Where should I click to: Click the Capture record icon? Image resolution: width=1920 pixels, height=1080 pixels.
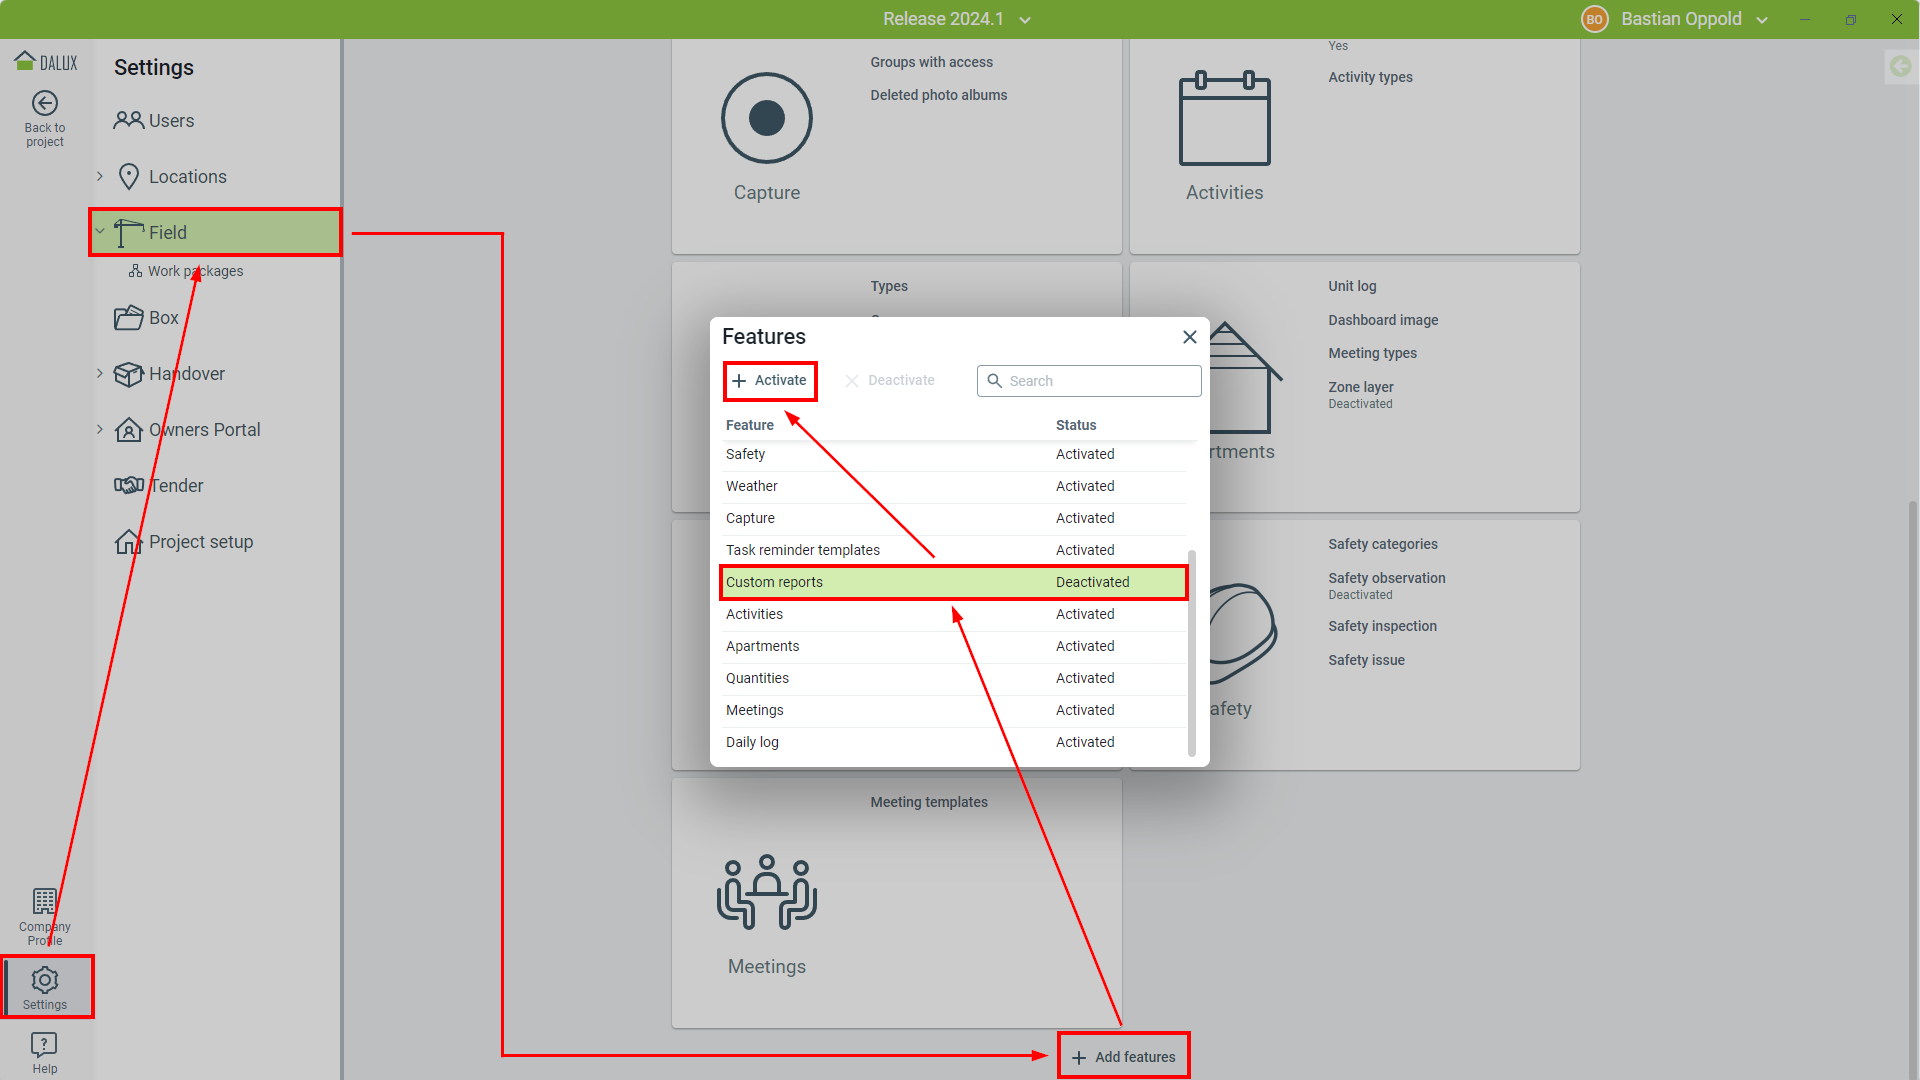pyautogui.click(x=766, y=118)
